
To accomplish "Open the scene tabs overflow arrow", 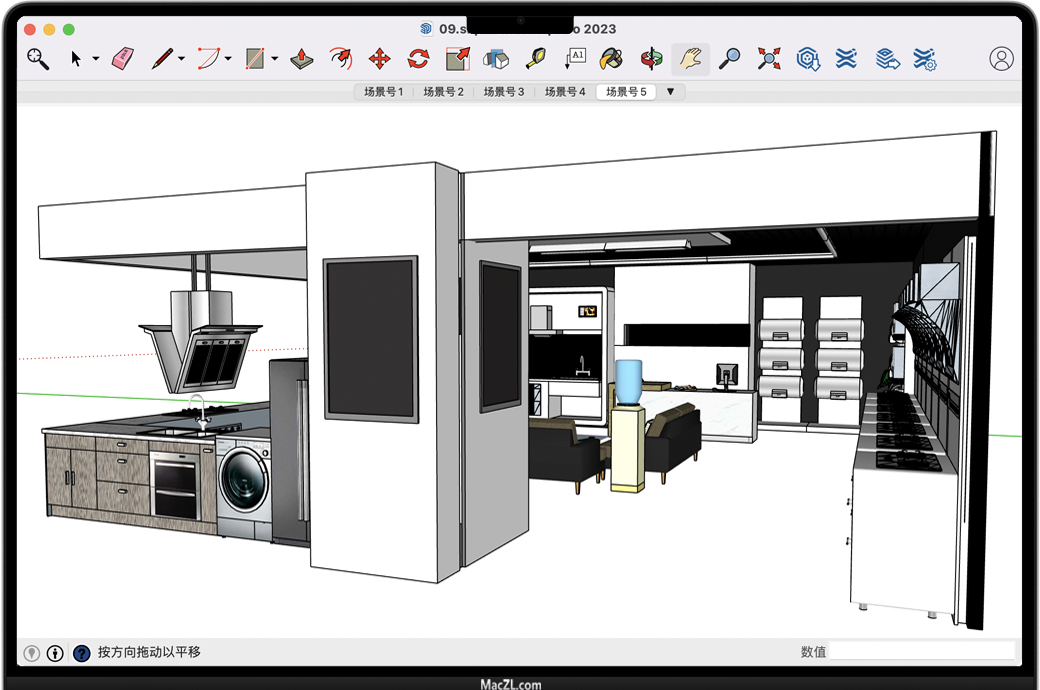I will (670, 92).
